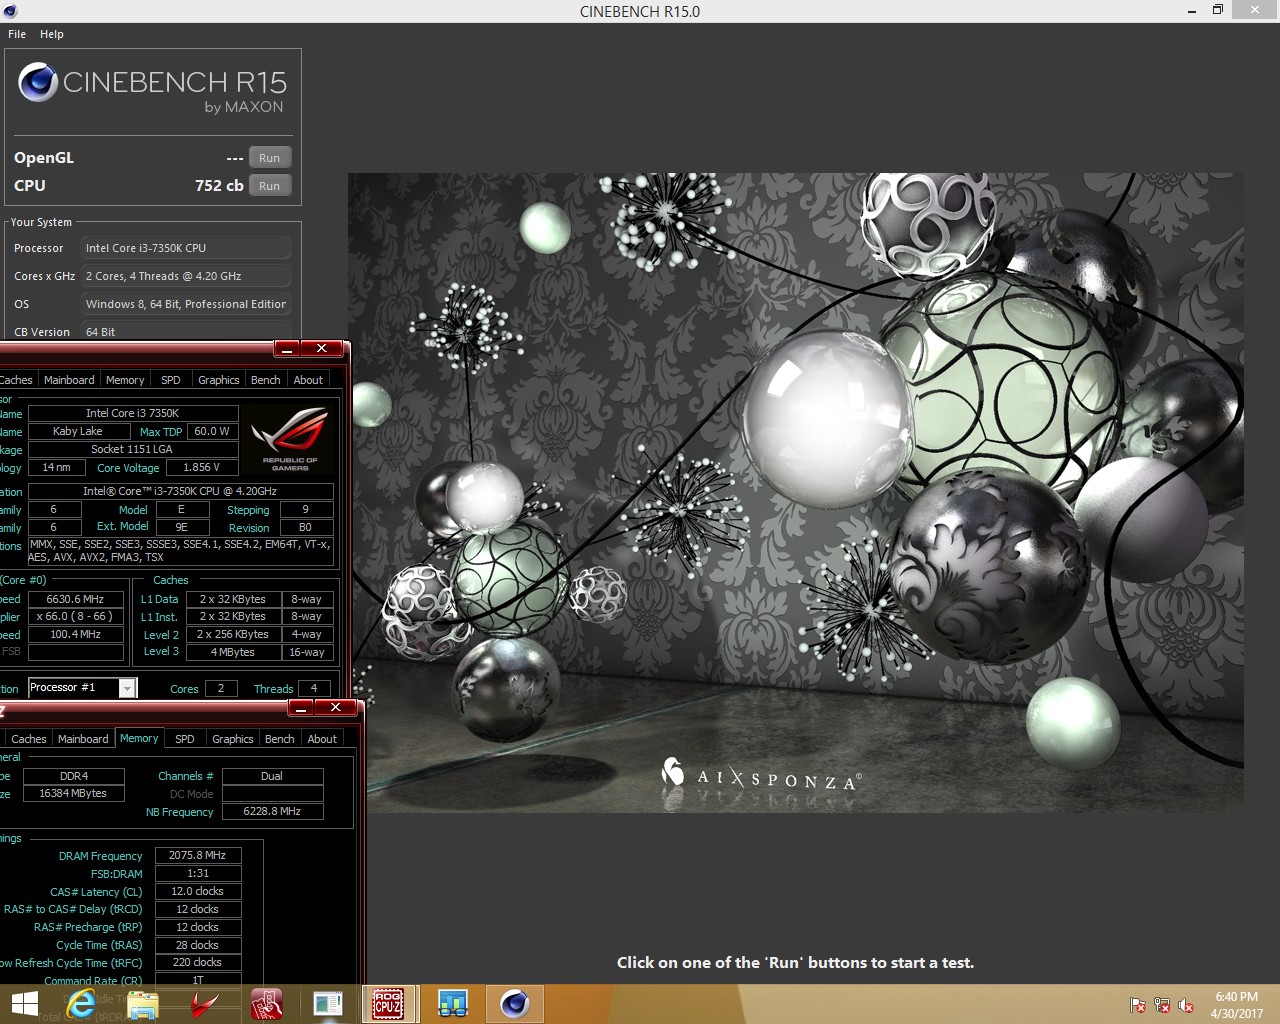
Task: Click the memory size value 16384 MBytes
Action: [73, 794]
